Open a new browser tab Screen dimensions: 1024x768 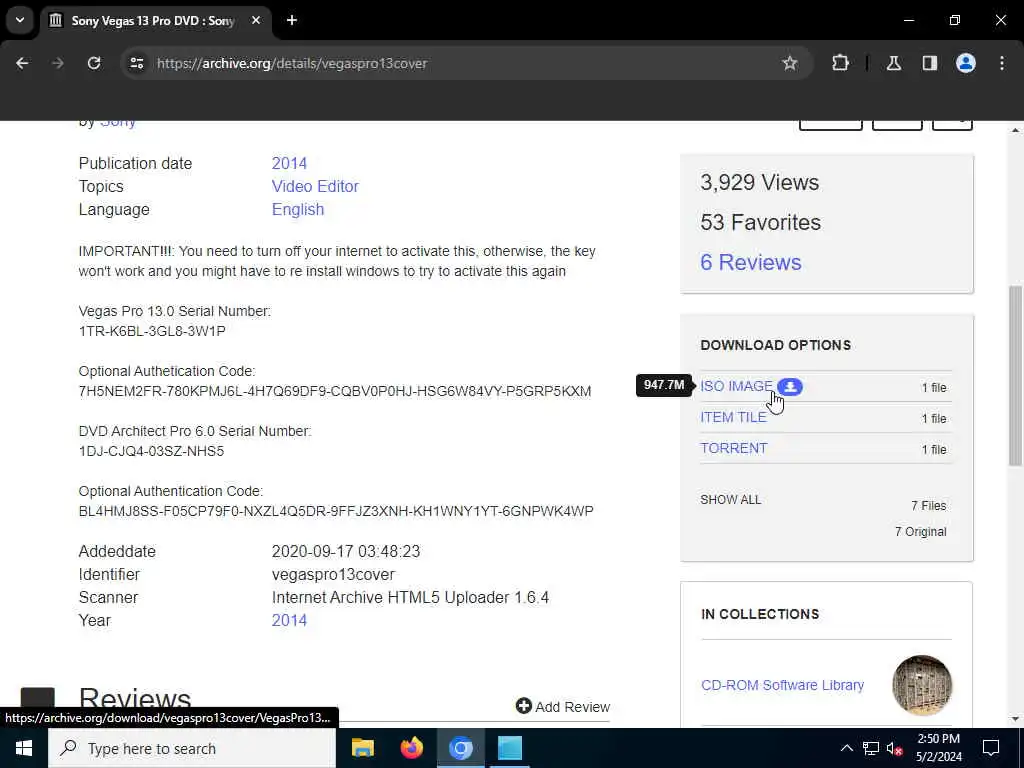click(292, 20)
